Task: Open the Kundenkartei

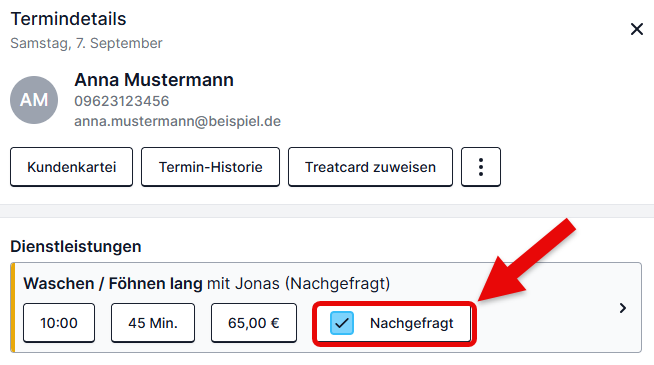Action: point(71,167)
